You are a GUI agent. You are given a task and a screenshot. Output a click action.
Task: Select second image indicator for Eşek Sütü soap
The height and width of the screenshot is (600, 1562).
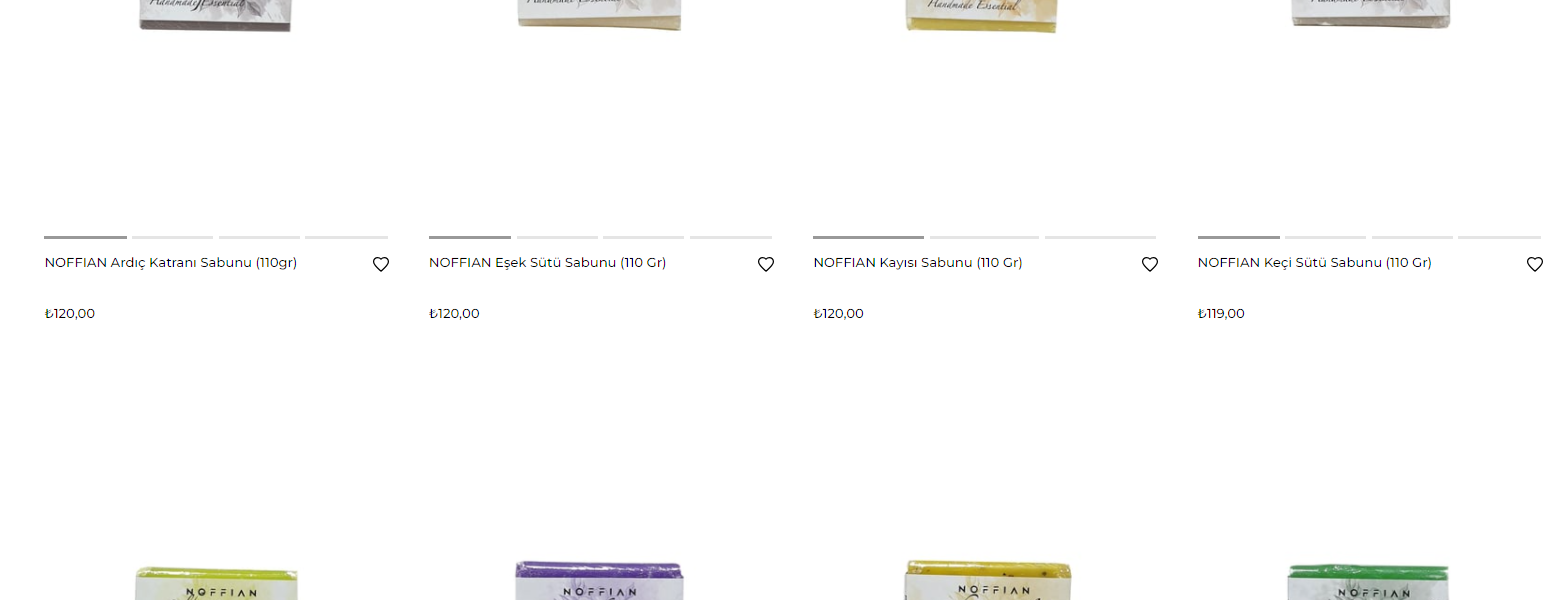coord(557,237)
